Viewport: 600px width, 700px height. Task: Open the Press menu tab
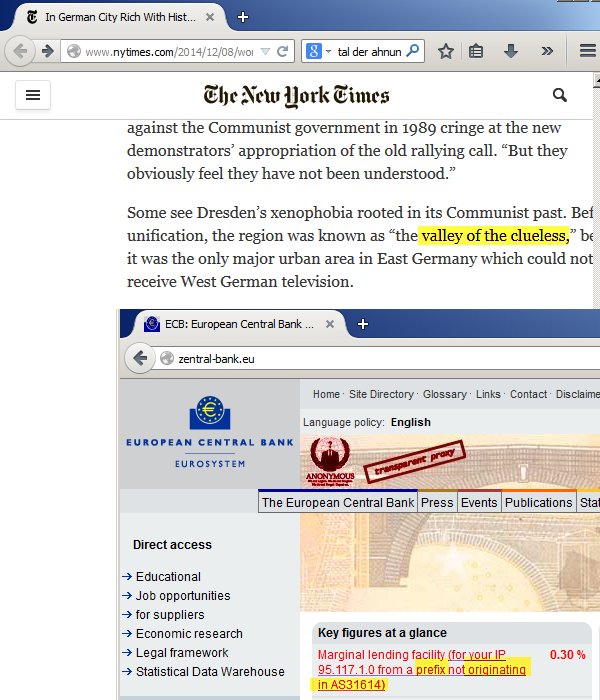tap(437, 503)
